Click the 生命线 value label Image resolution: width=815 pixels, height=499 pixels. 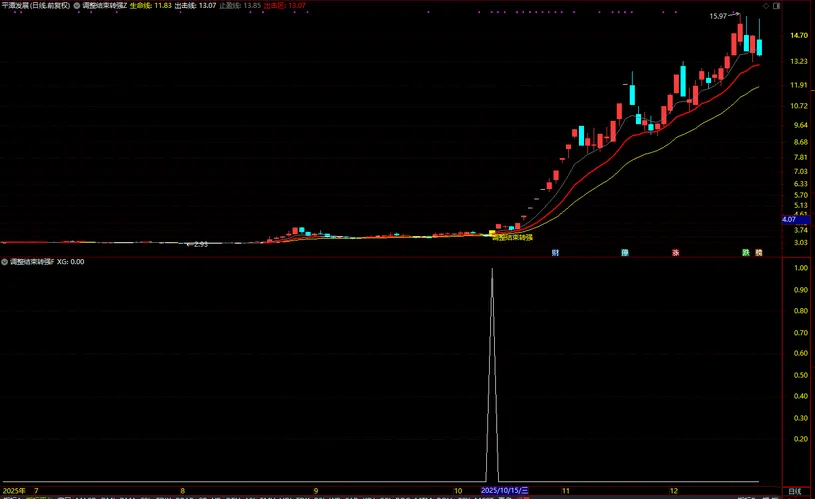click(150, 5)
